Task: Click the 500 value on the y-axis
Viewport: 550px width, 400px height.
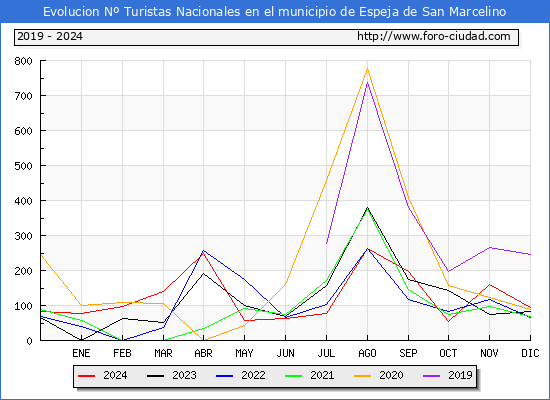Action: pos(24,166)
